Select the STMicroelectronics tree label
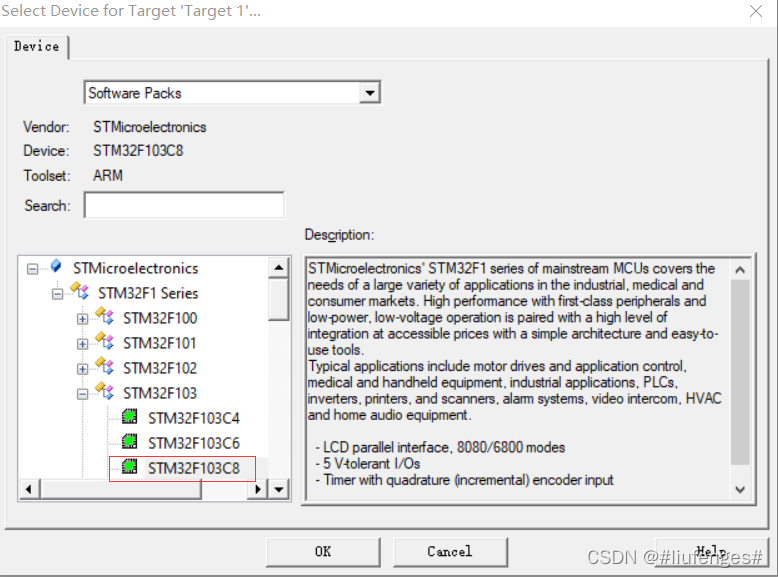The height and width of the screenshot is (577, 778). pyautogui.click(x=135, y=268)
